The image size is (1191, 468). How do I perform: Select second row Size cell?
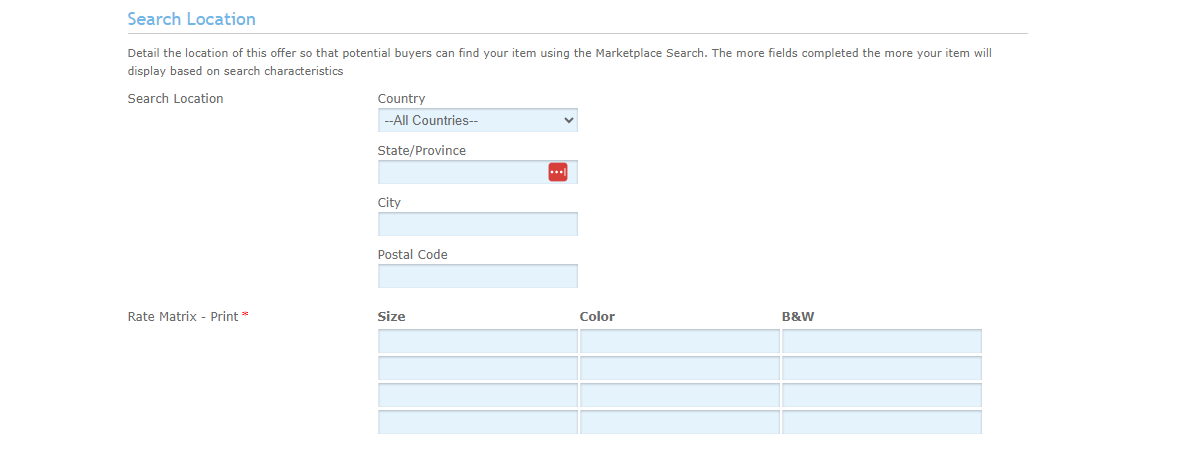[x=477, y=369]
